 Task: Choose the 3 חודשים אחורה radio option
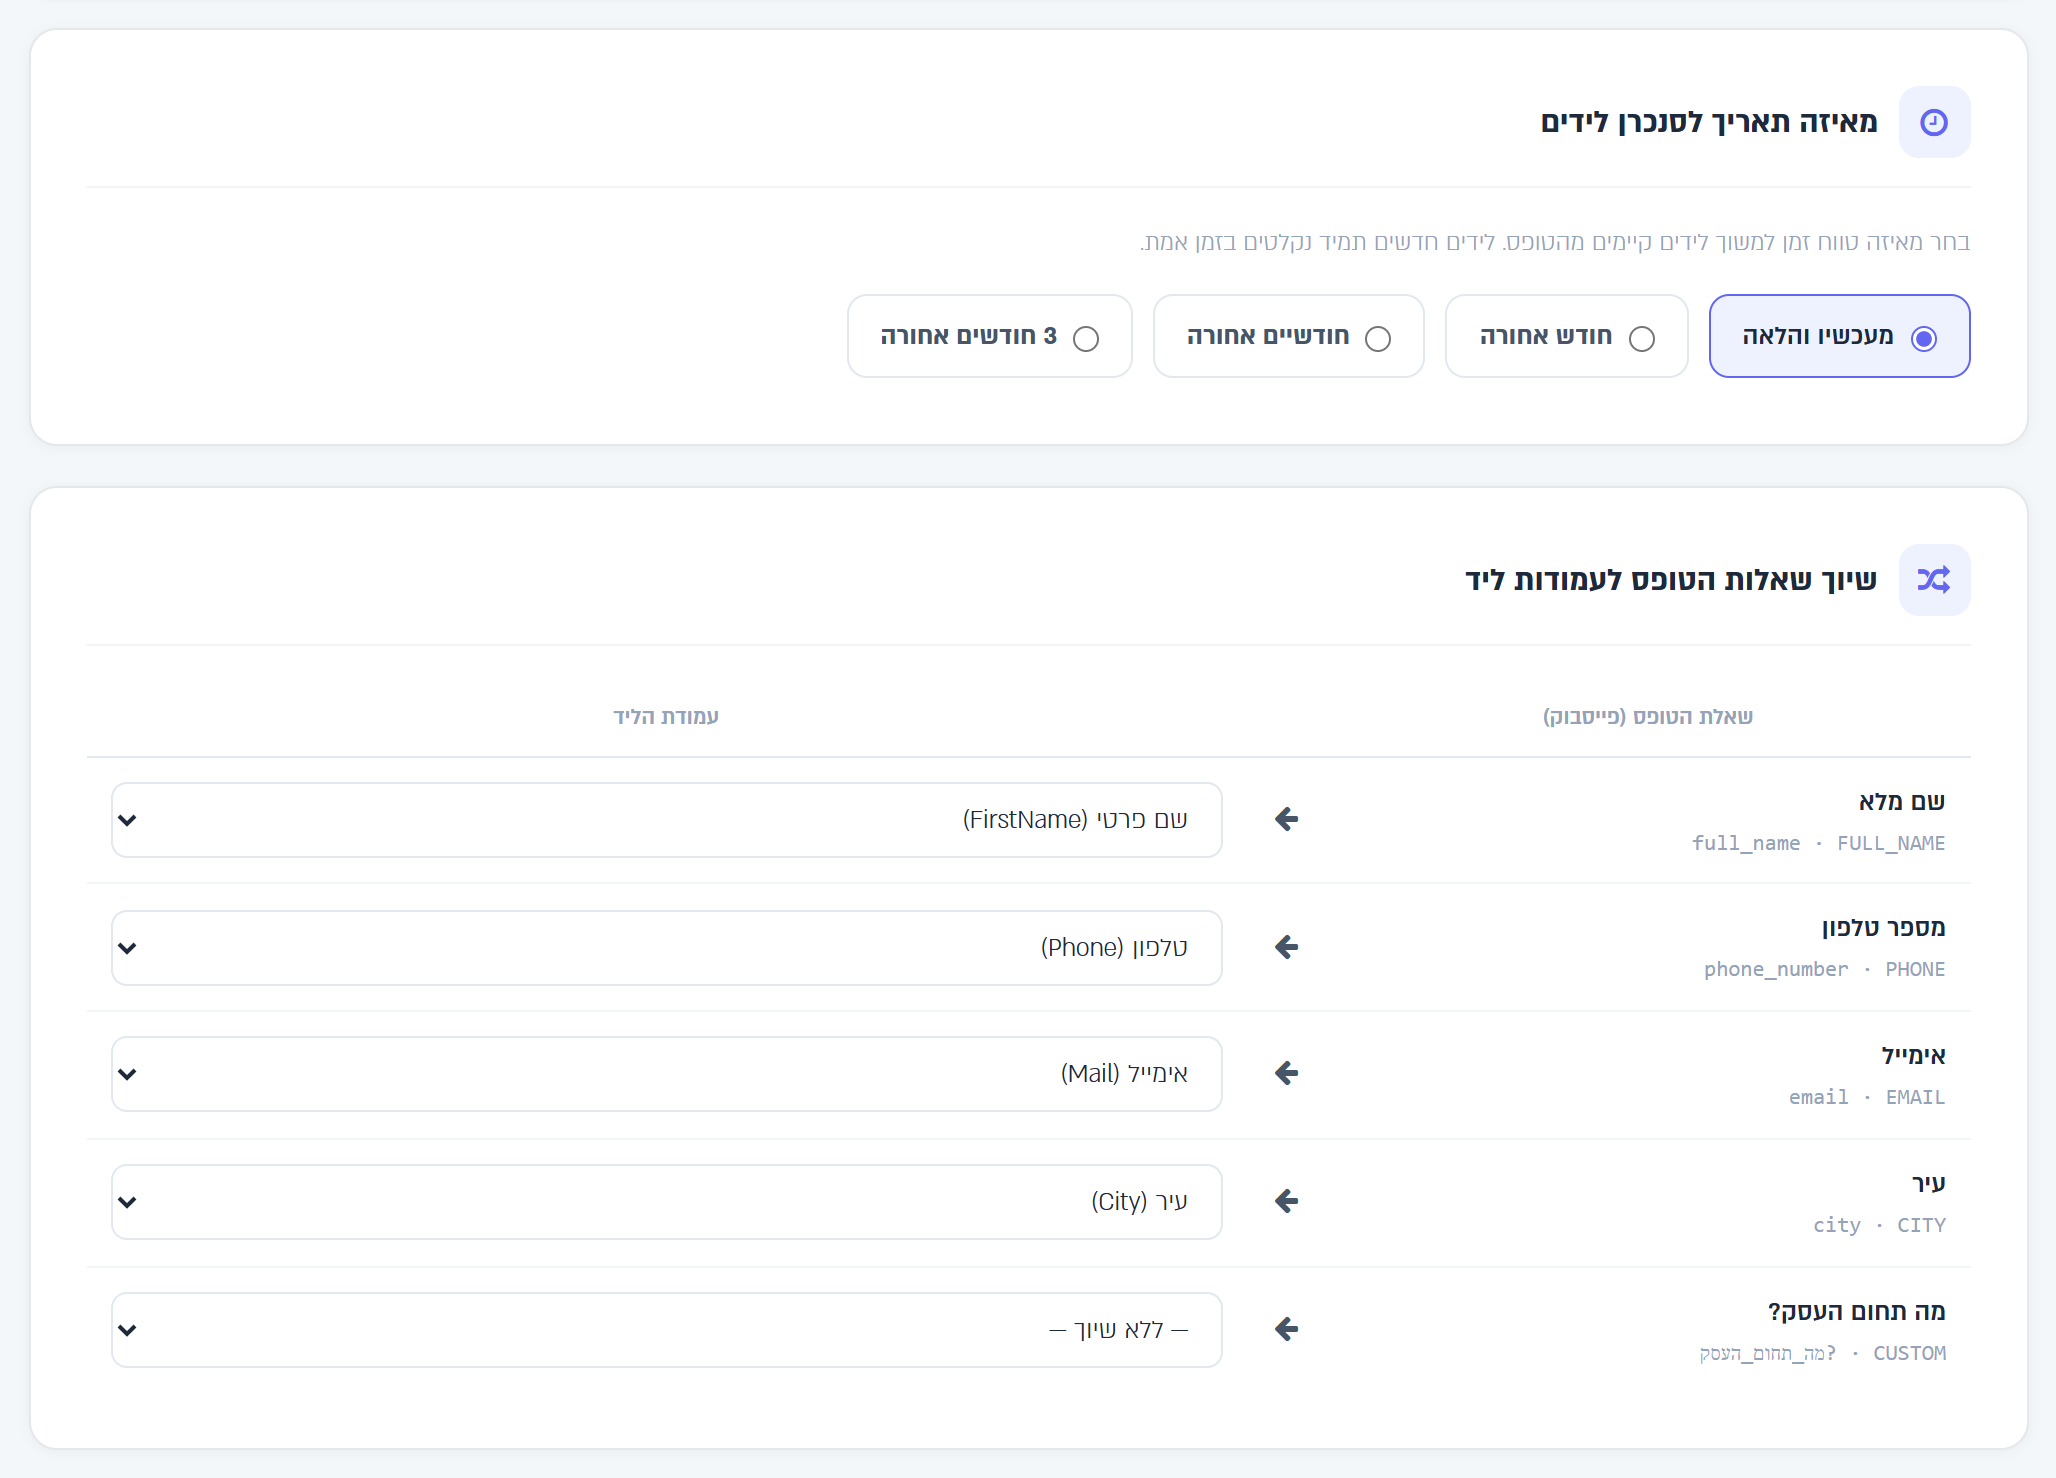(x=989, y=336)
